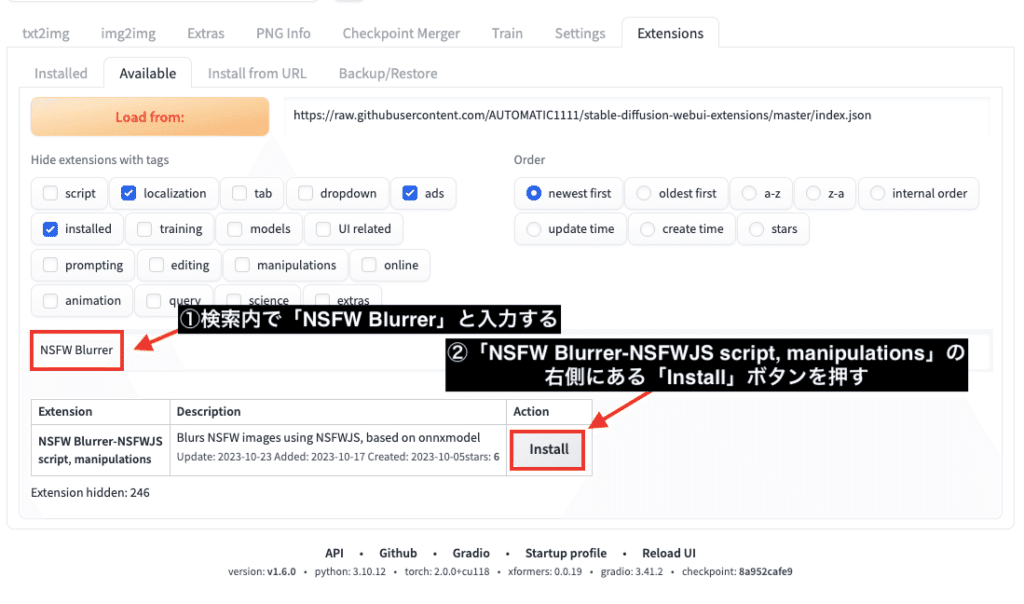
Task: Switch to the Install from URL tab
Action: tap(256, 72)
